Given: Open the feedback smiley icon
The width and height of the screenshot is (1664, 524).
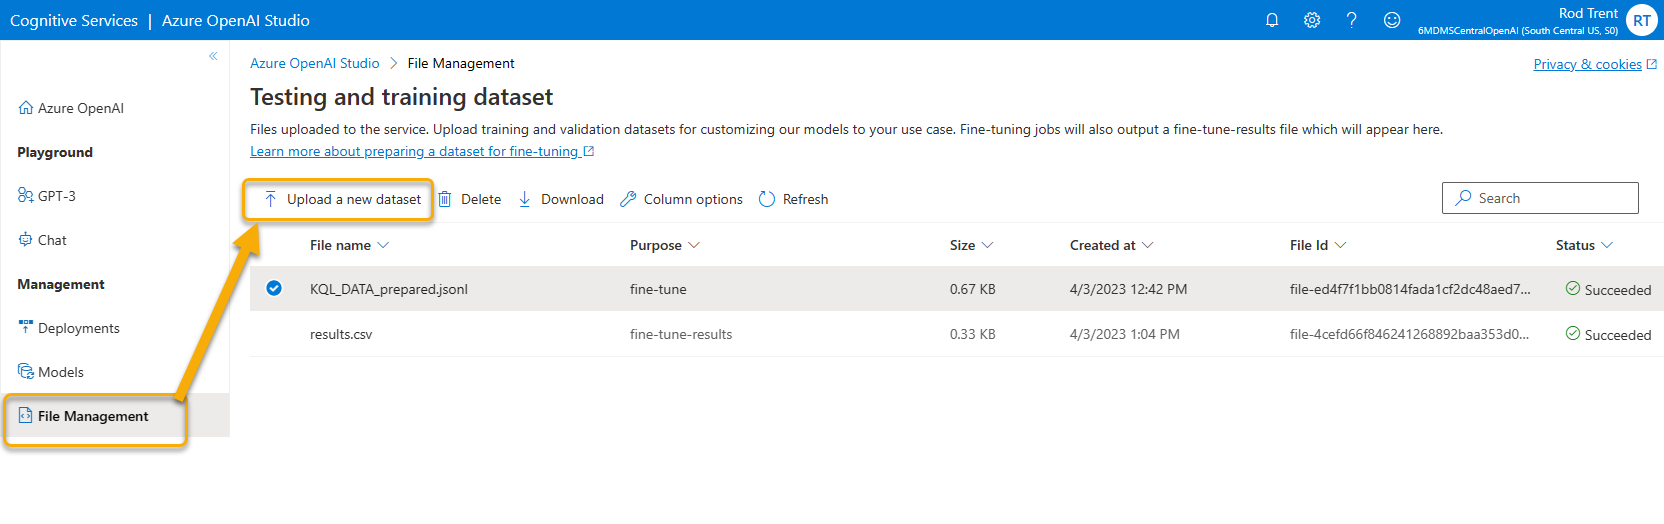Looking at the screenshot, I should [1392, 20].
